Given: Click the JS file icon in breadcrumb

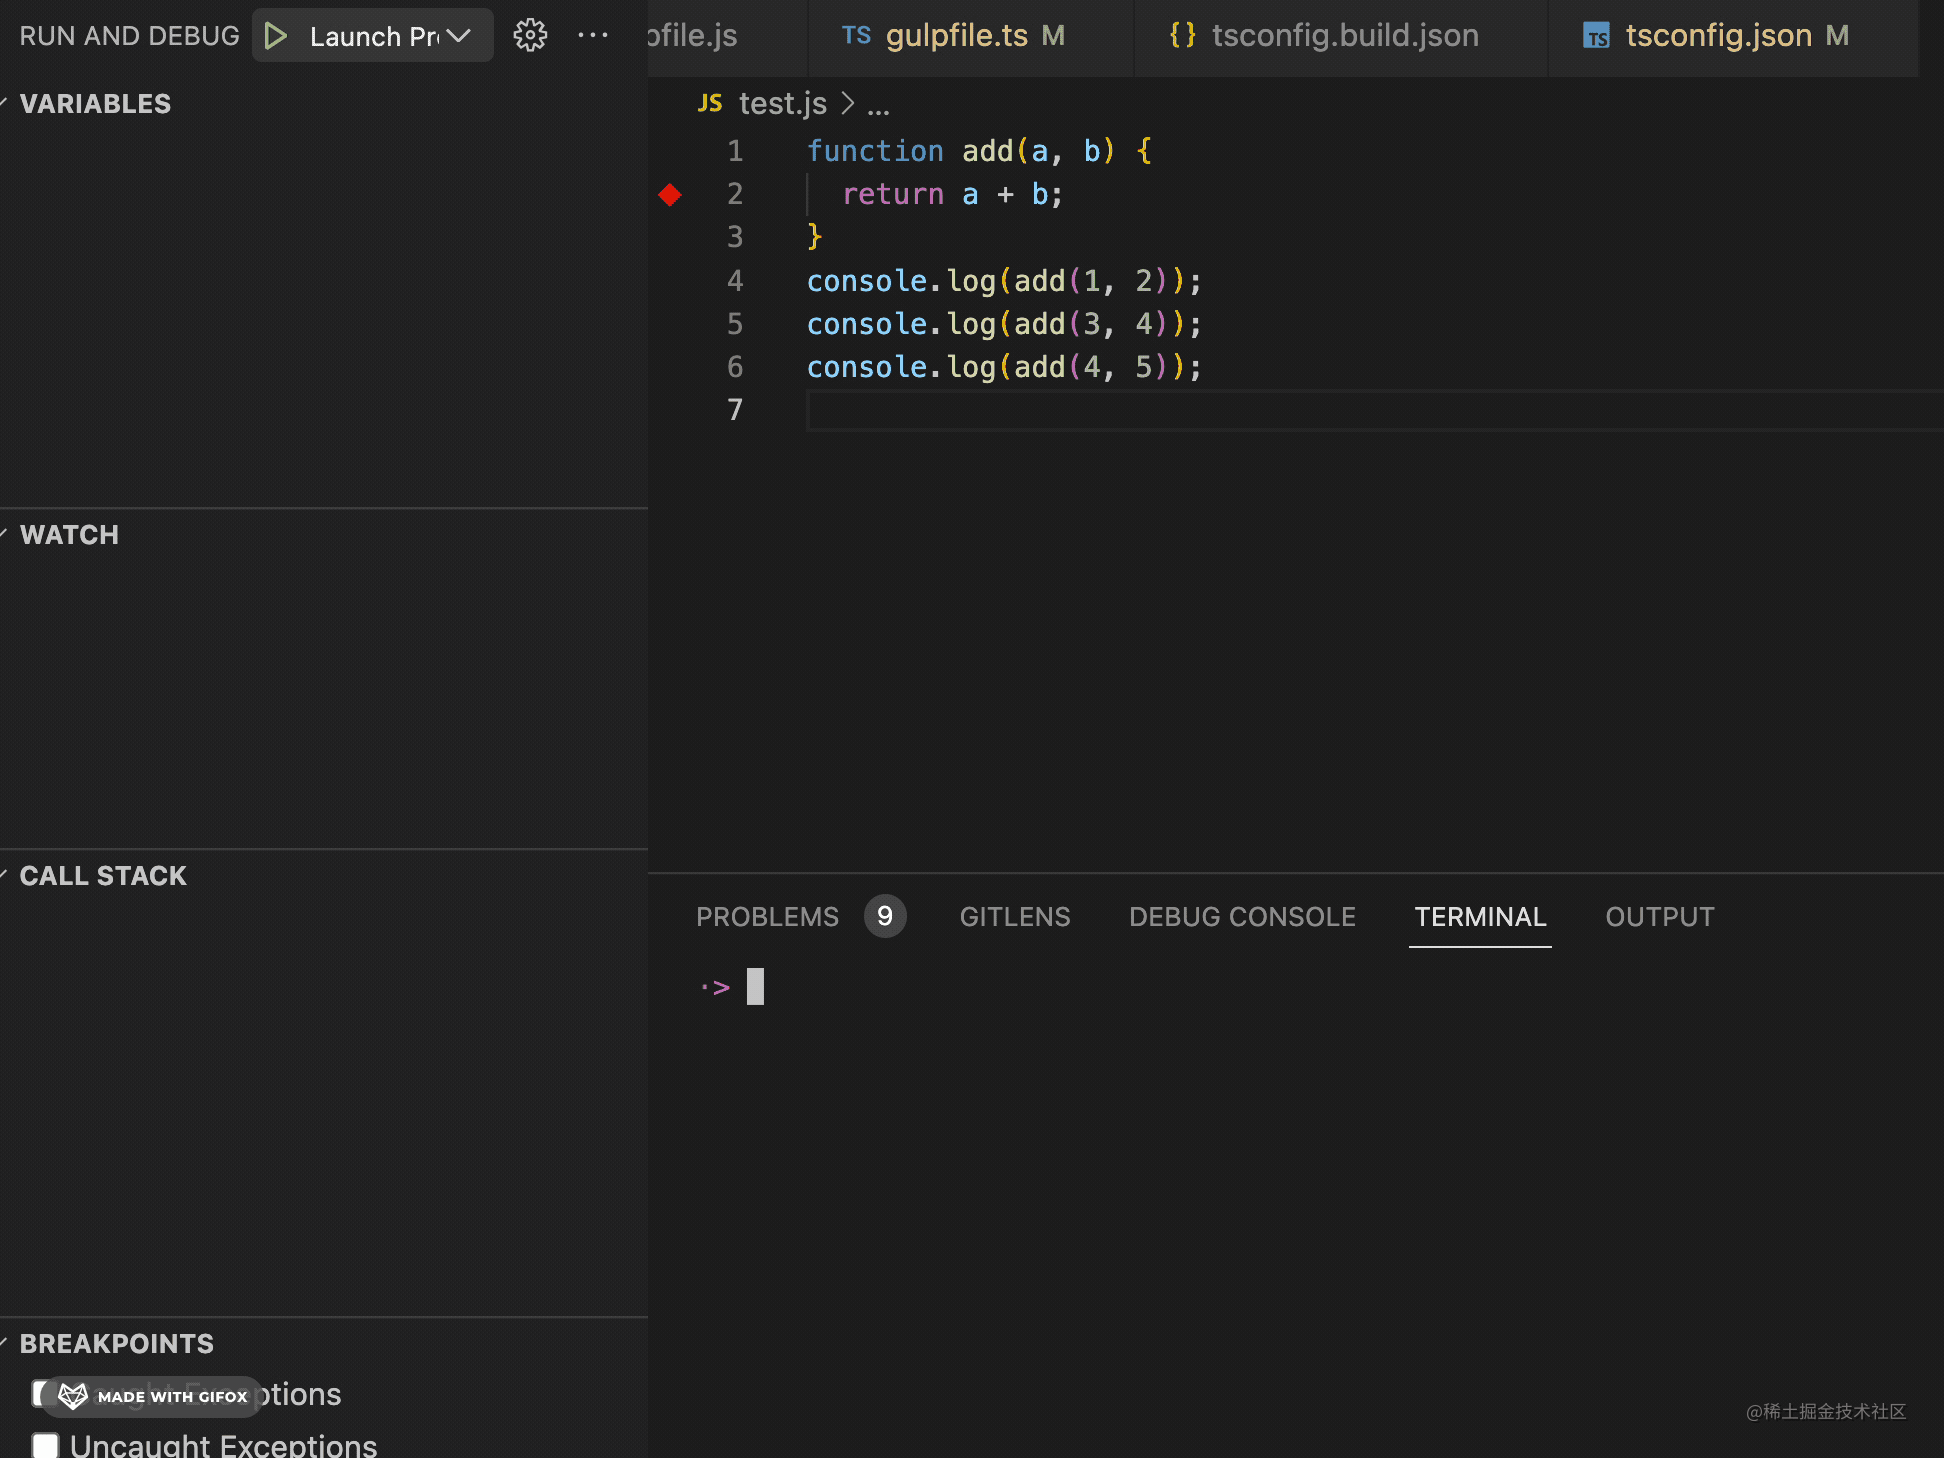Looking at the screenshot, I should (710, 103).
